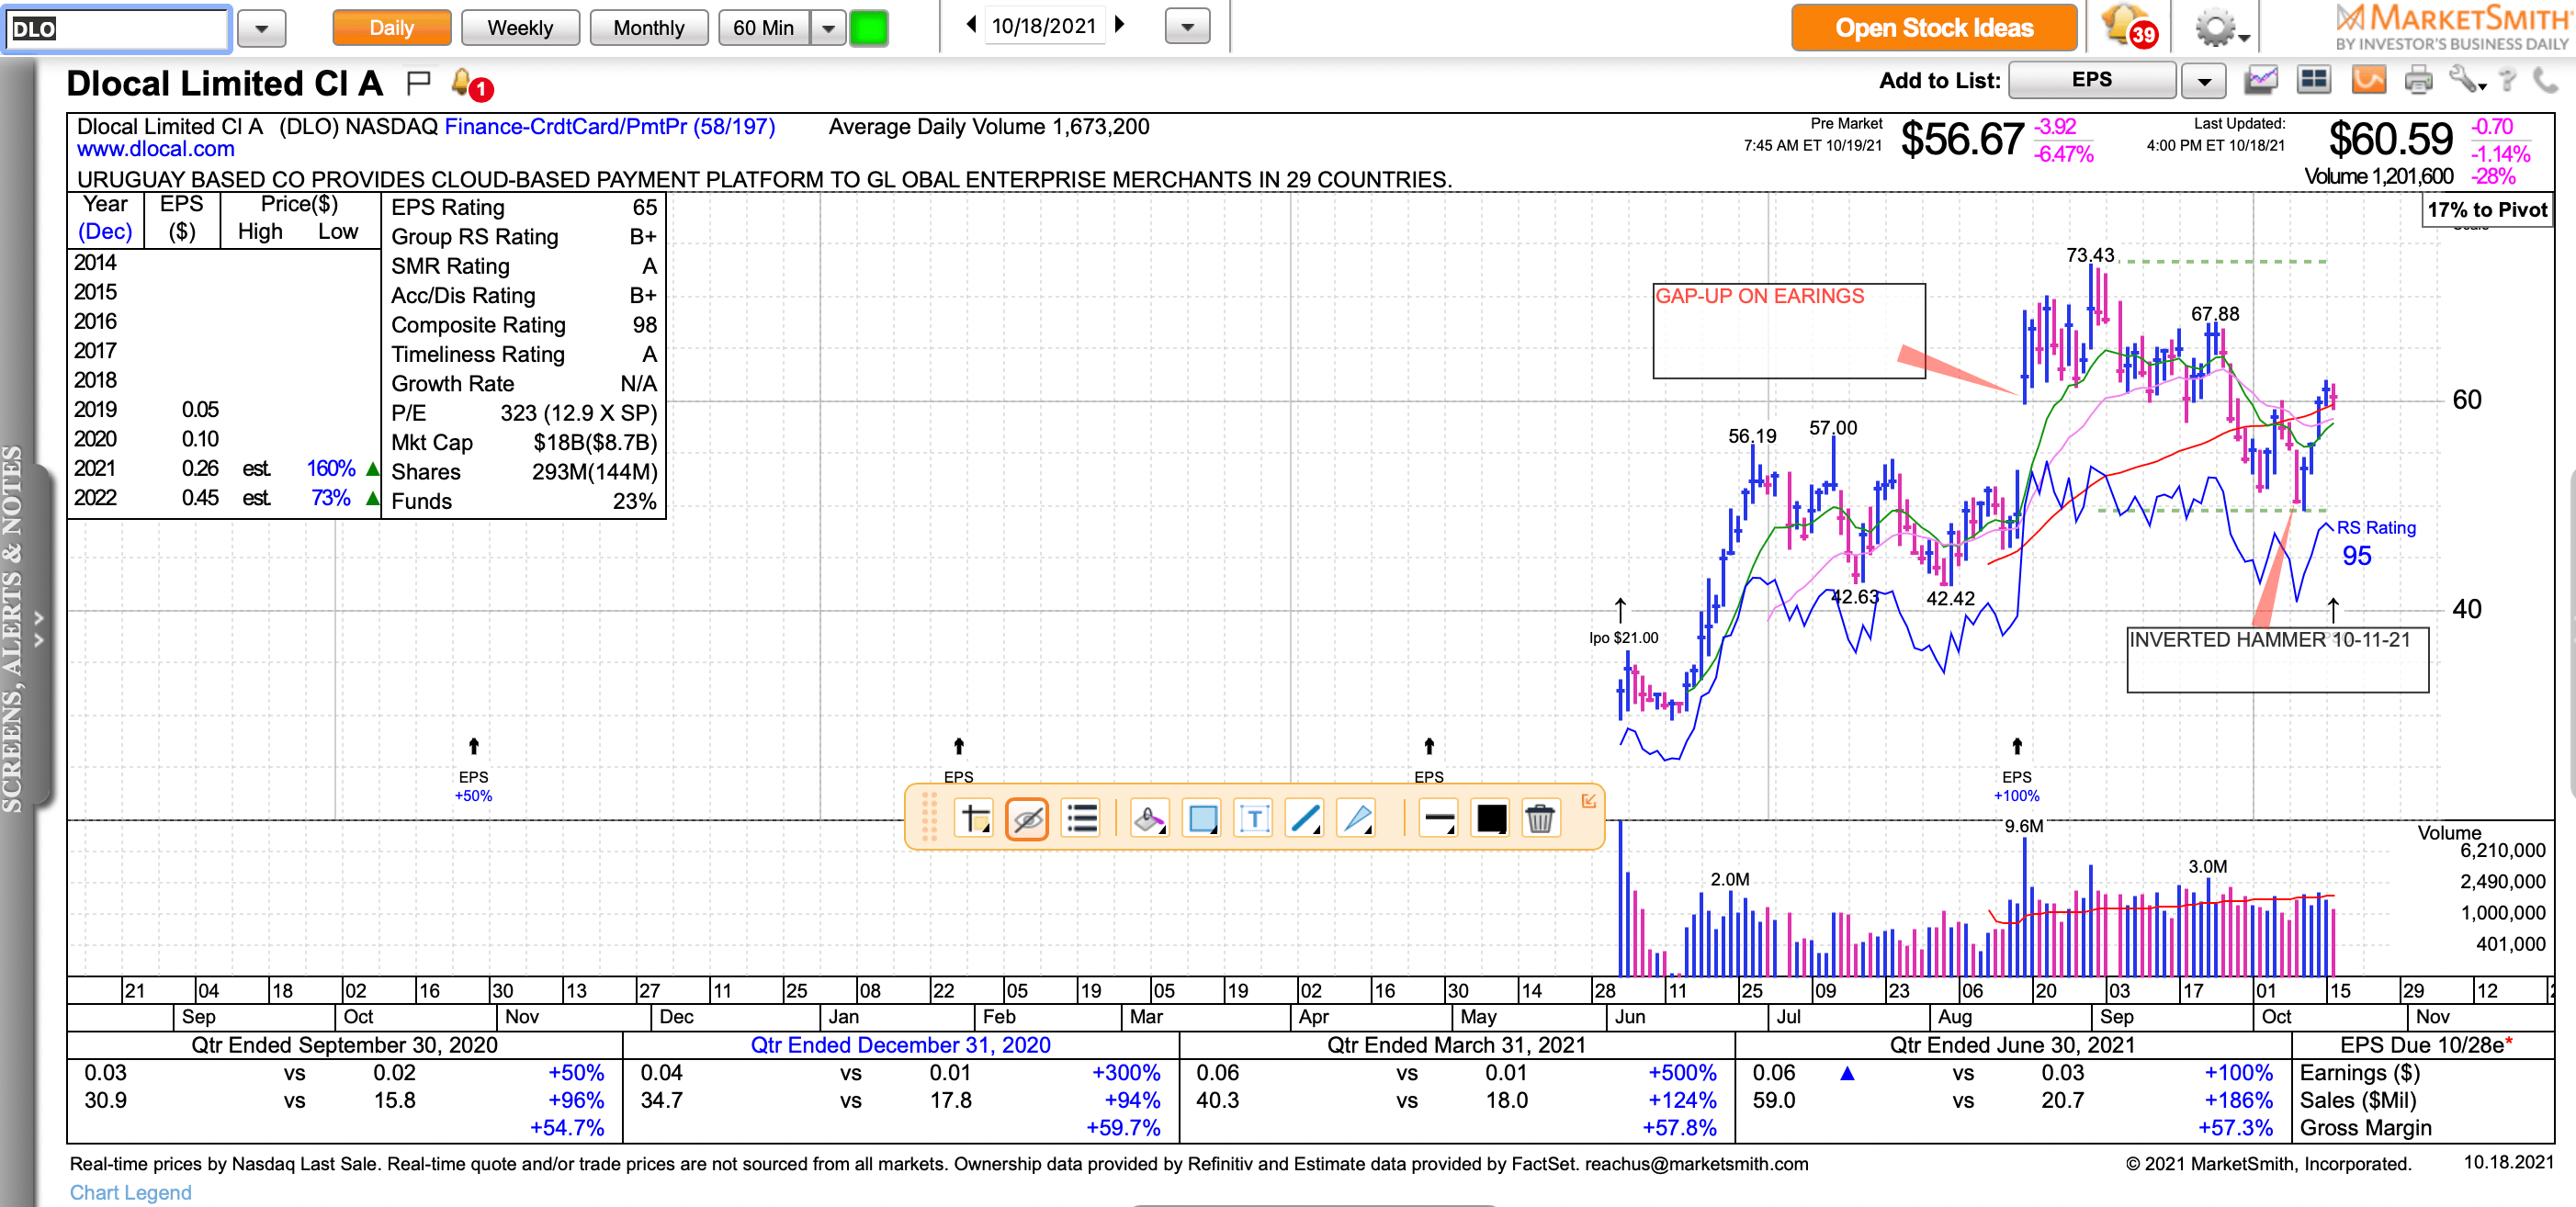Click the 17% to Pivot label
The image size is (2576, 1207).
(x=2486, y=210)
